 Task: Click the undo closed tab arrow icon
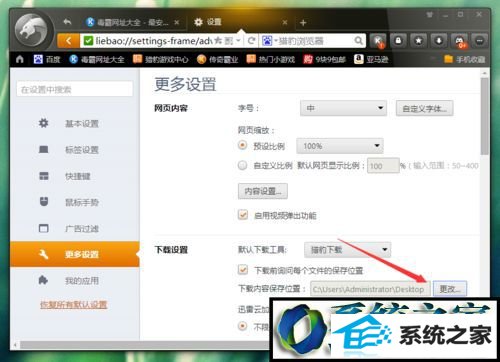pos(67,22)
